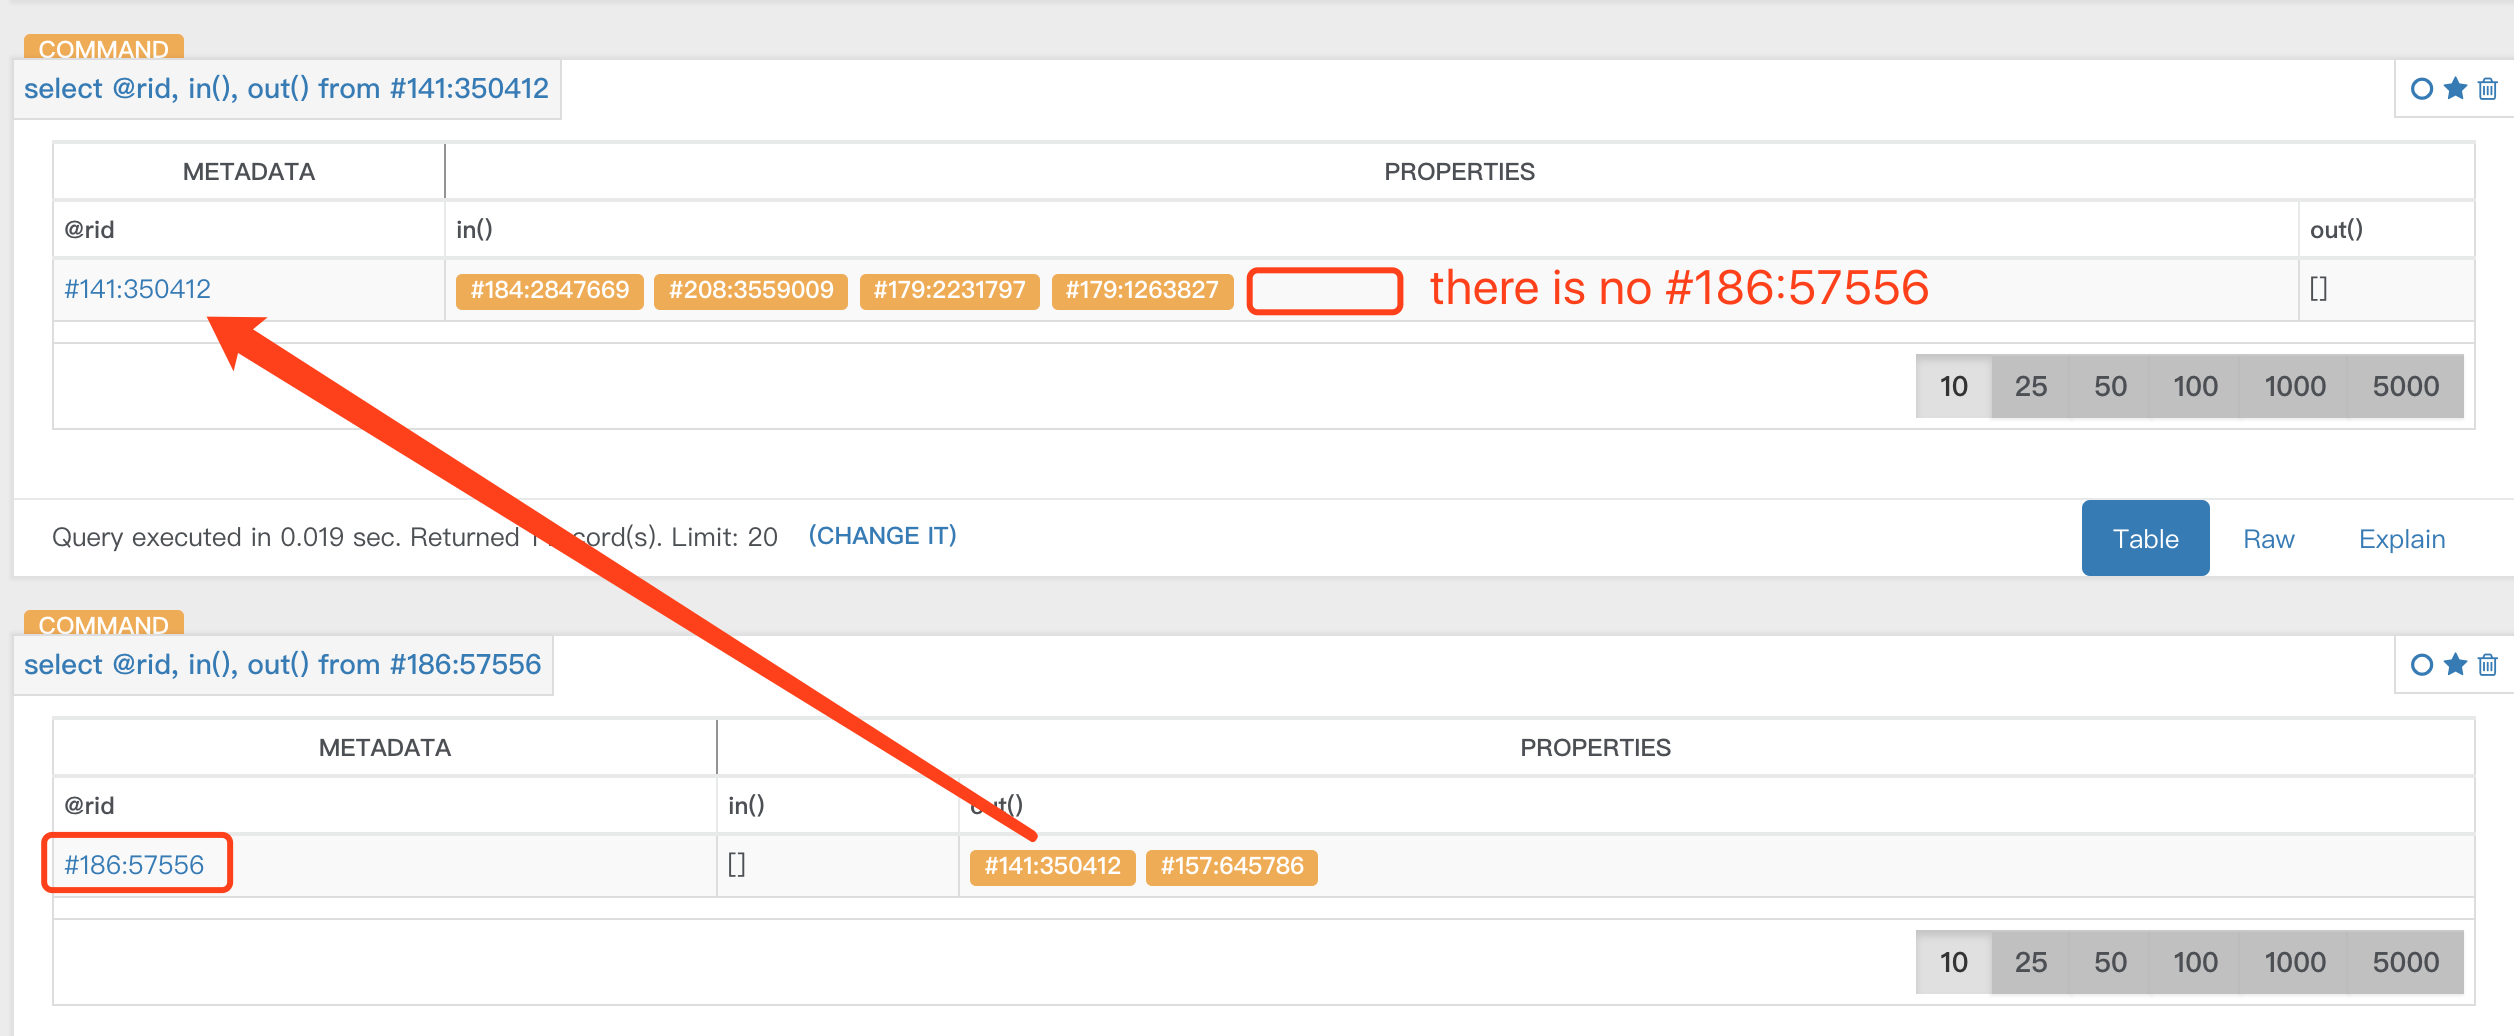Set first result page size to 25
This screenshot has width=2514, height=1036.
2031,386
